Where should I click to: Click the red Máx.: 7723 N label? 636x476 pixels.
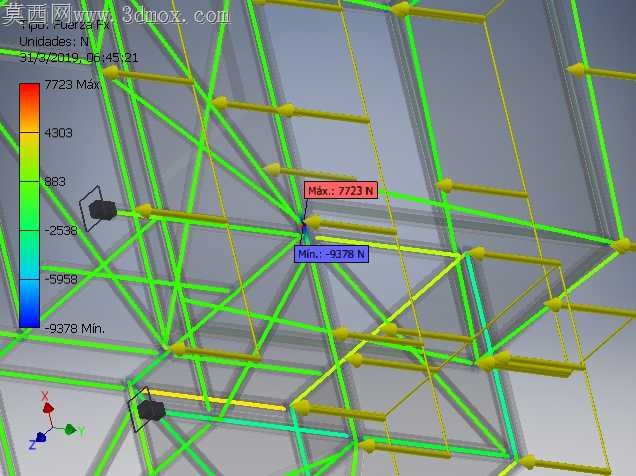point(341,191)
